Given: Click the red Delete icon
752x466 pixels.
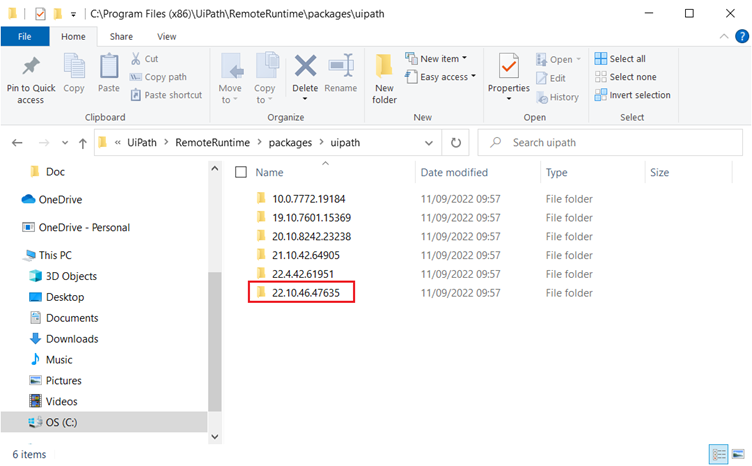Looking at the screenshot, I should [305, 68].
